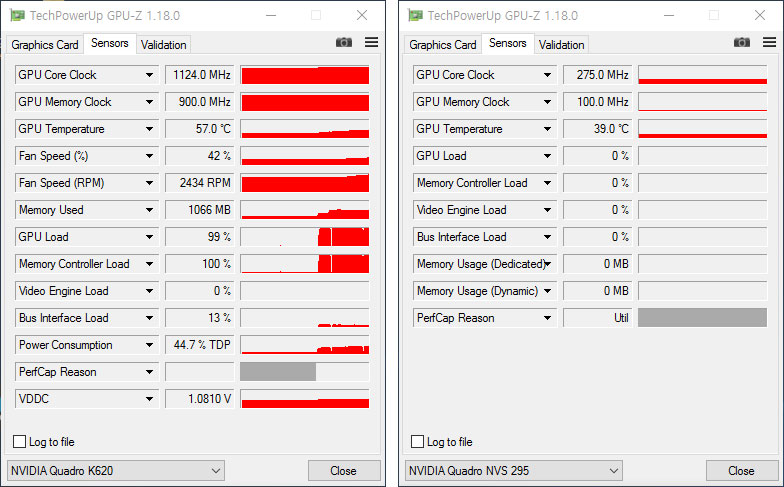Expand GPU Core Clock sensor dropdown in K620 window
Viewport: 784px width, 487px height.
tap(150, 75)
